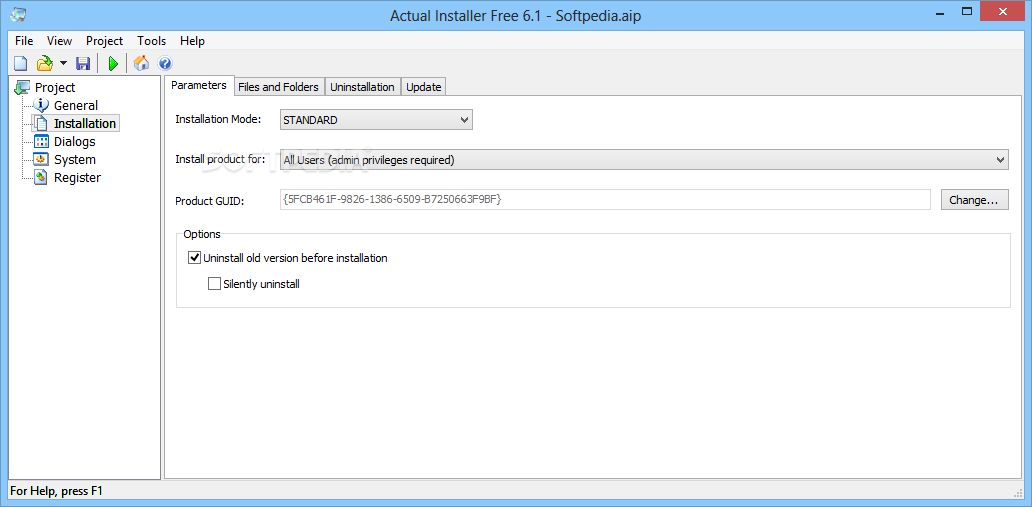The height and width of the screenshot is (507, 1032).
Task: Click the Product GUID field
Action: coord(605,200)
